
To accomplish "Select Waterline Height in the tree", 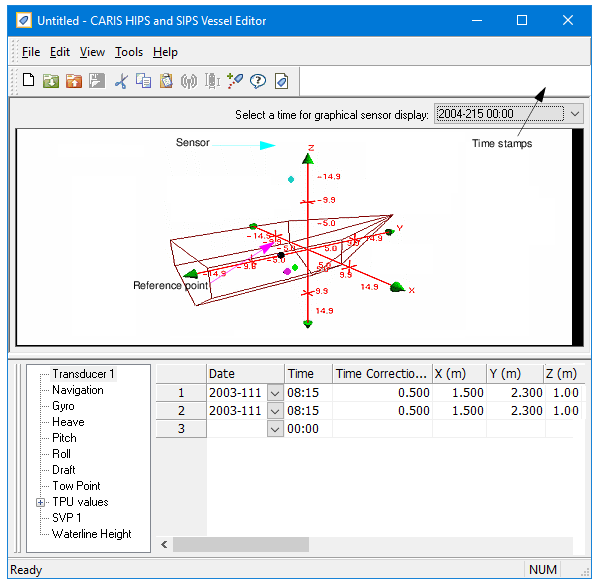I will pos(92,534).
